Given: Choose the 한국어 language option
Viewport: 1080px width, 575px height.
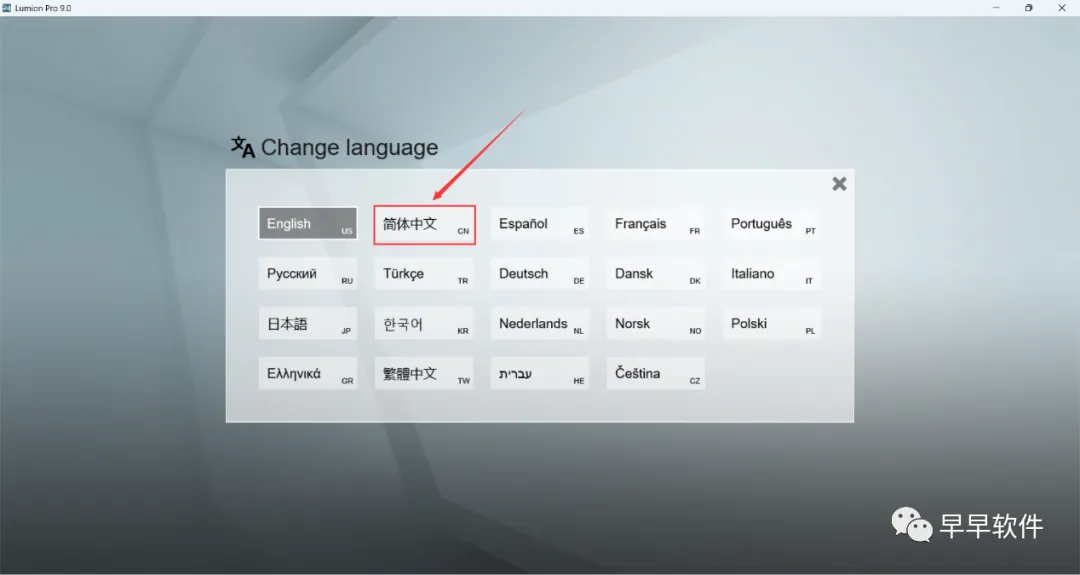Looking at the screenshot, I should (424, 324).
